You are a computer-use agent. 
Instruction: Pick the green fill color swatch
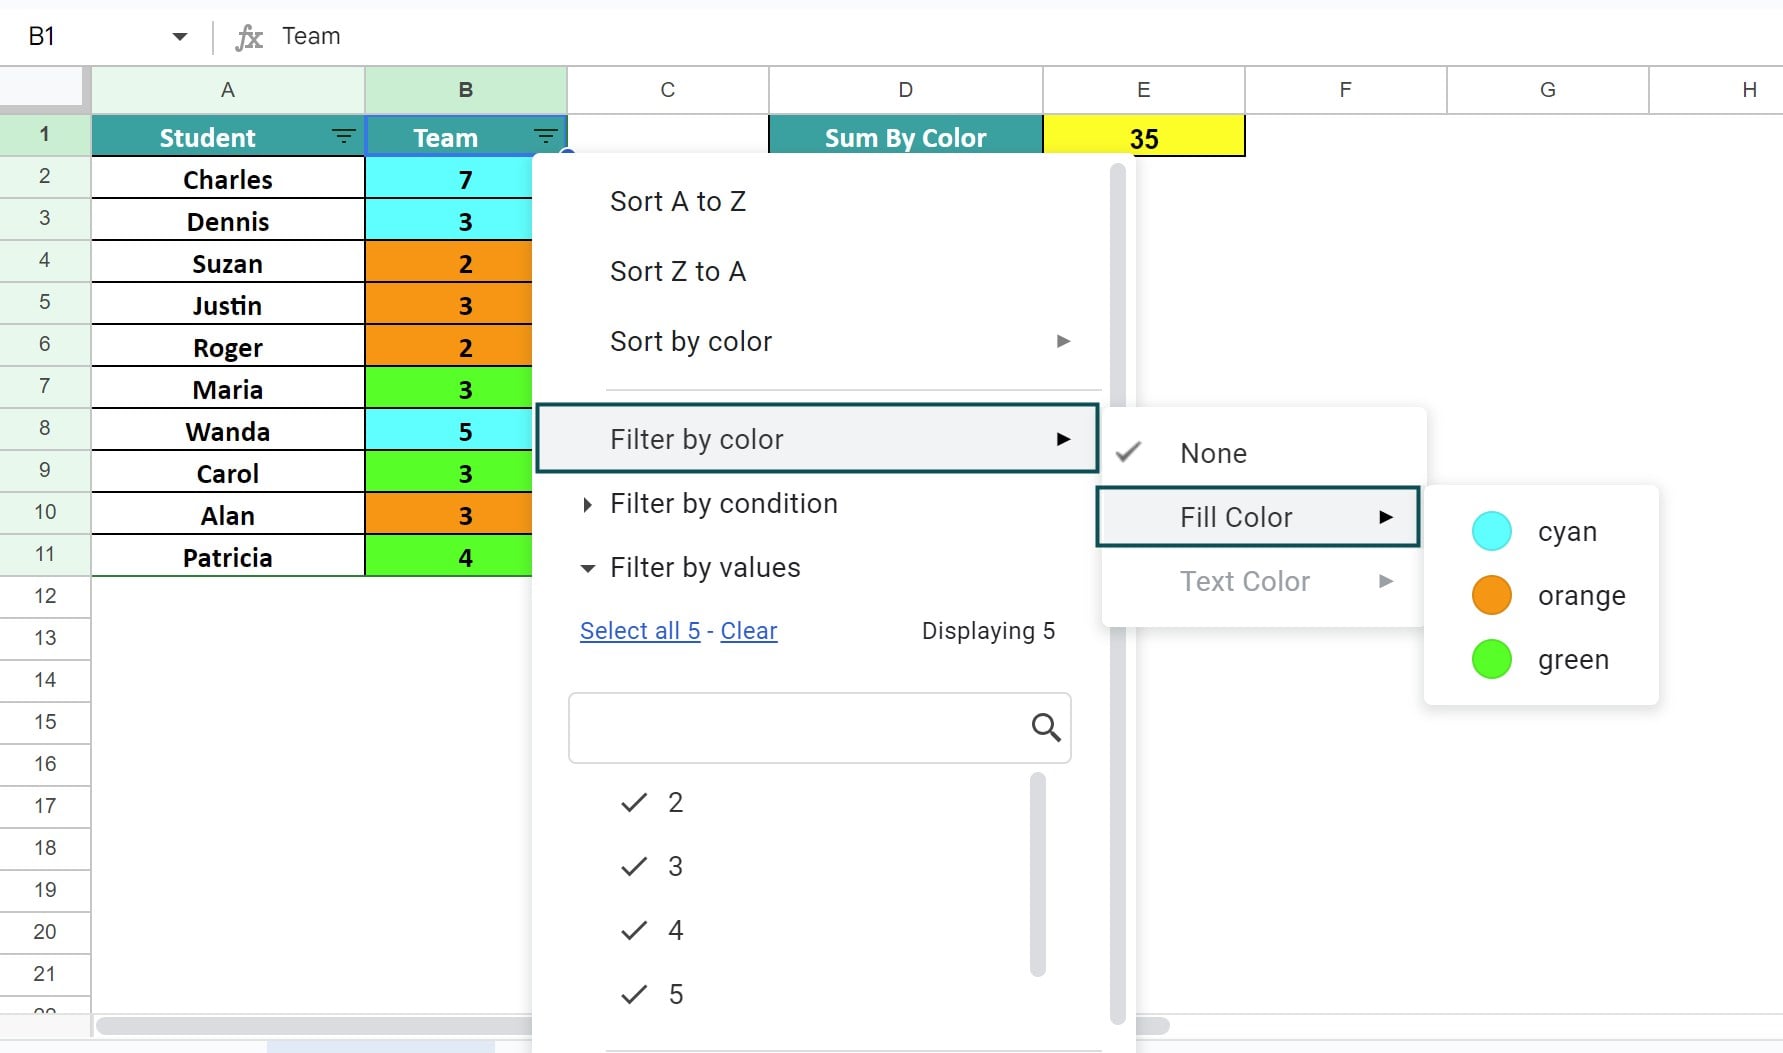click(x=1491, y=659)
